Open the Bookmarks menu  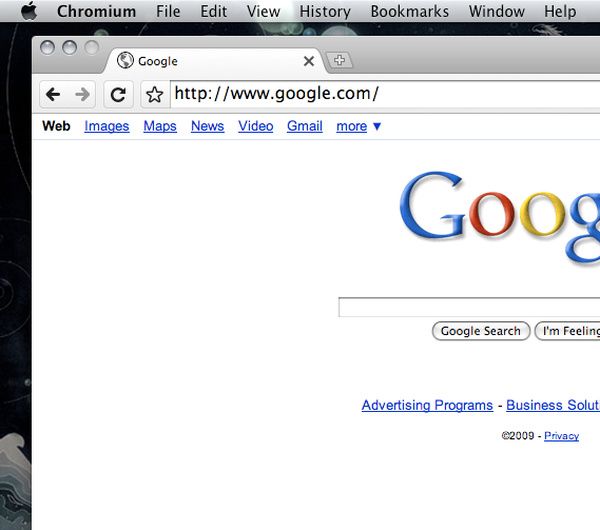pos(409,11)
